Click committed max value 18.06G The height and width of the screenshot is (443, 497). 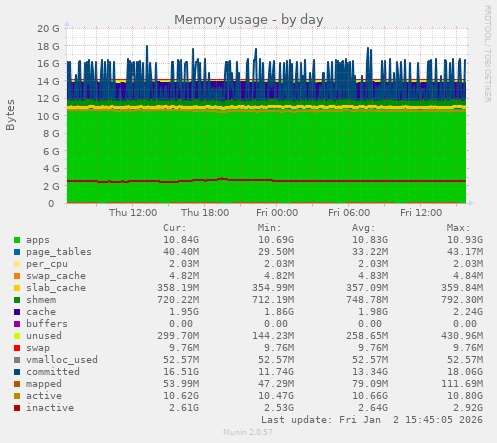(x=465, y=372)
